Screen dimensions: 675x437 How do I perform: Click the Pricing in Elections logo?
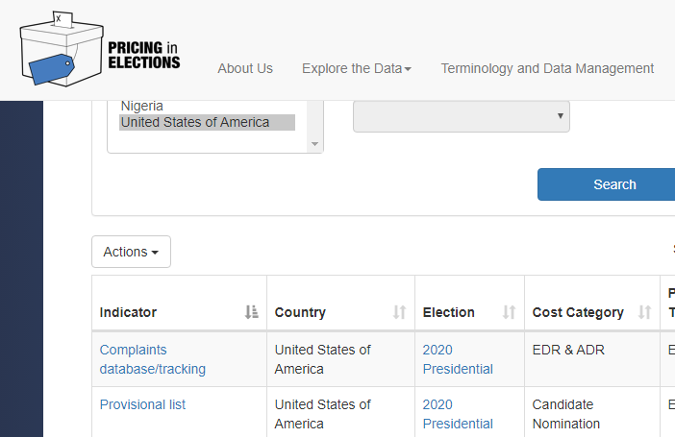(100, 49)
